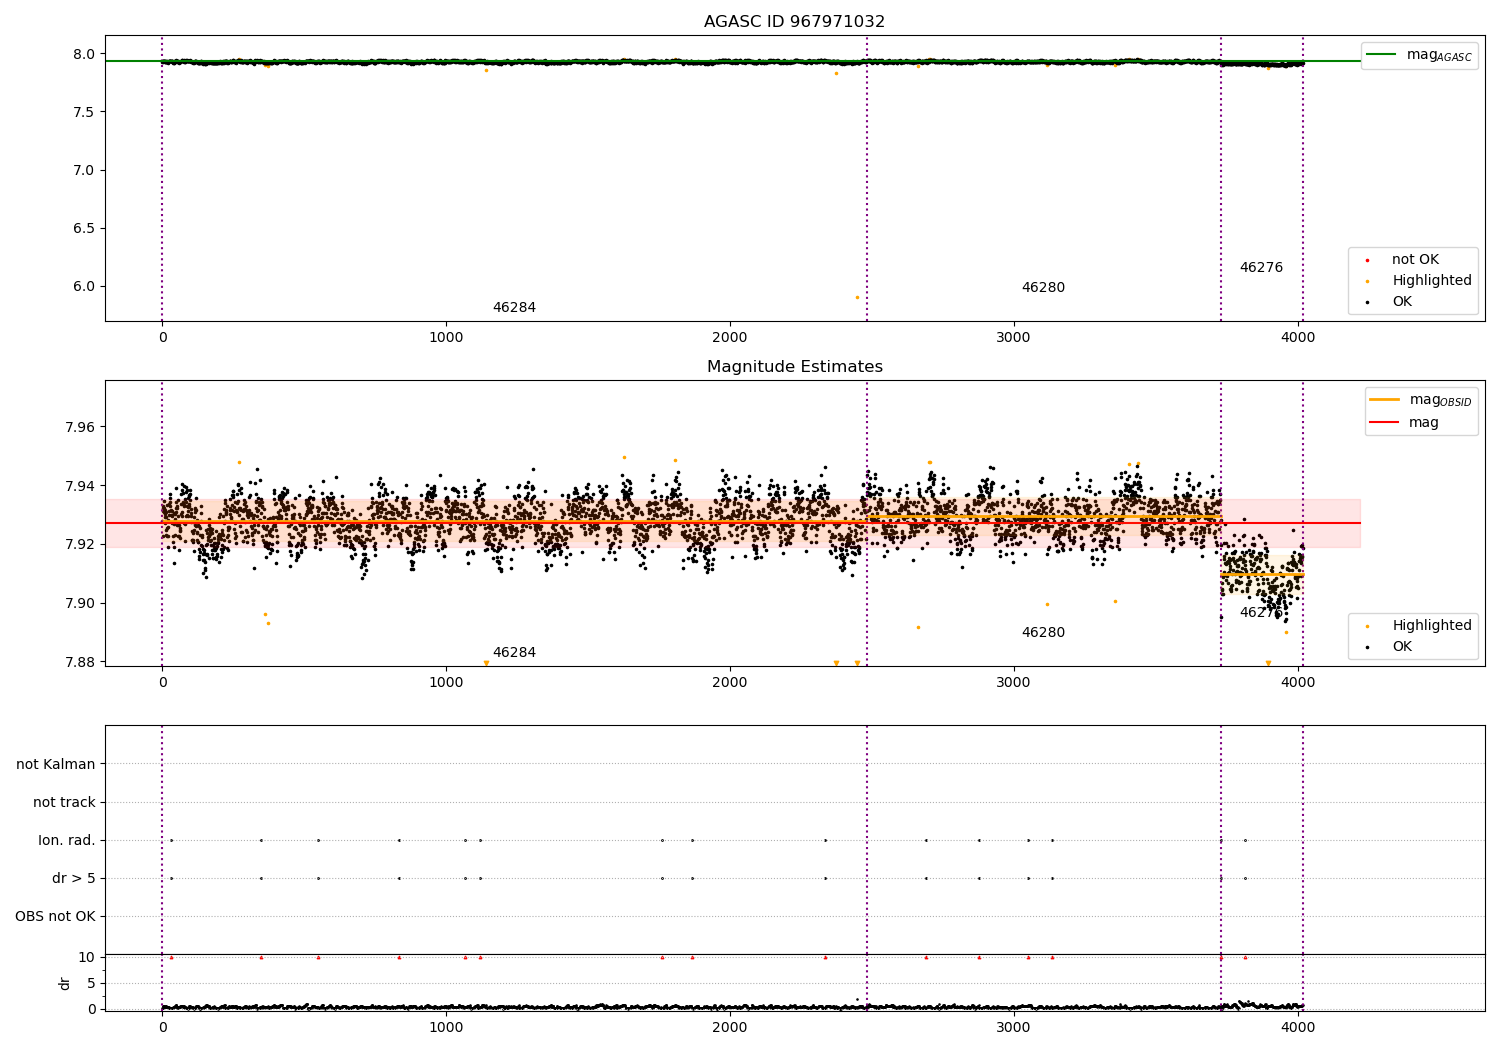
Task: Click orange outlier point near magnitude 5.9
Action: pyautogui.click(x=857, y=297)
